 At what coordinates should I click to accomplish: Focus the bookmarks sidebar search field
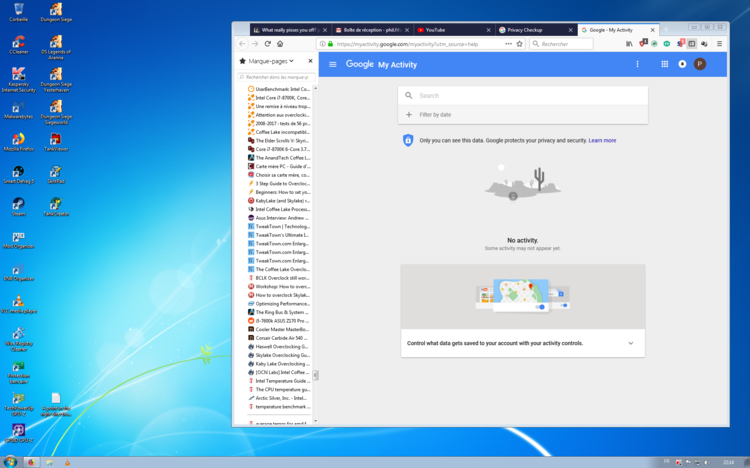[x=276, y=77]
